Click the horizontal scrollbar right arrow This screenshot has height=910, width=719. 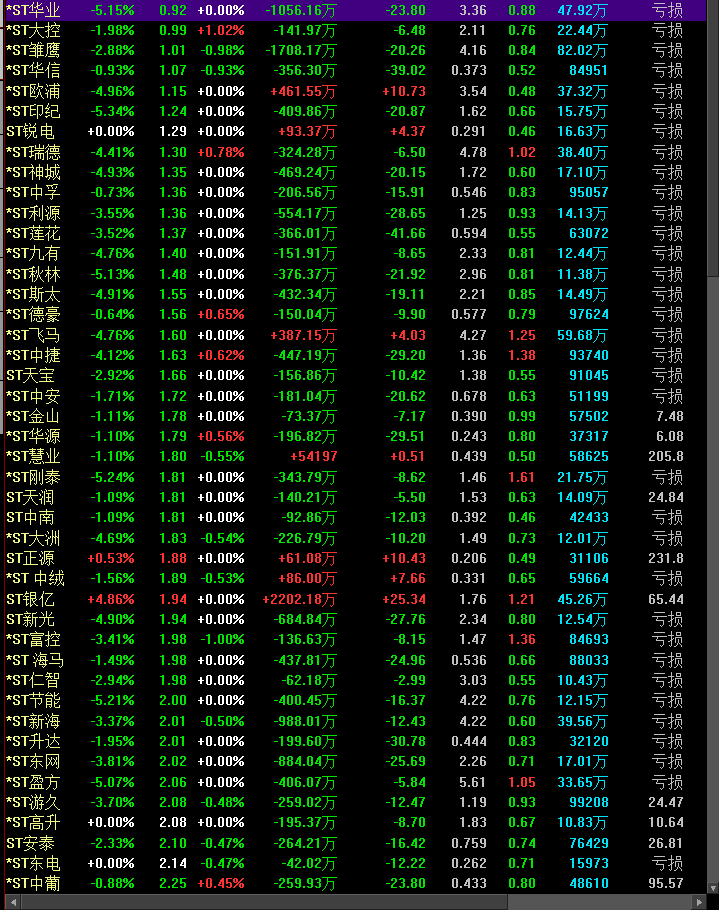[700, 902]
